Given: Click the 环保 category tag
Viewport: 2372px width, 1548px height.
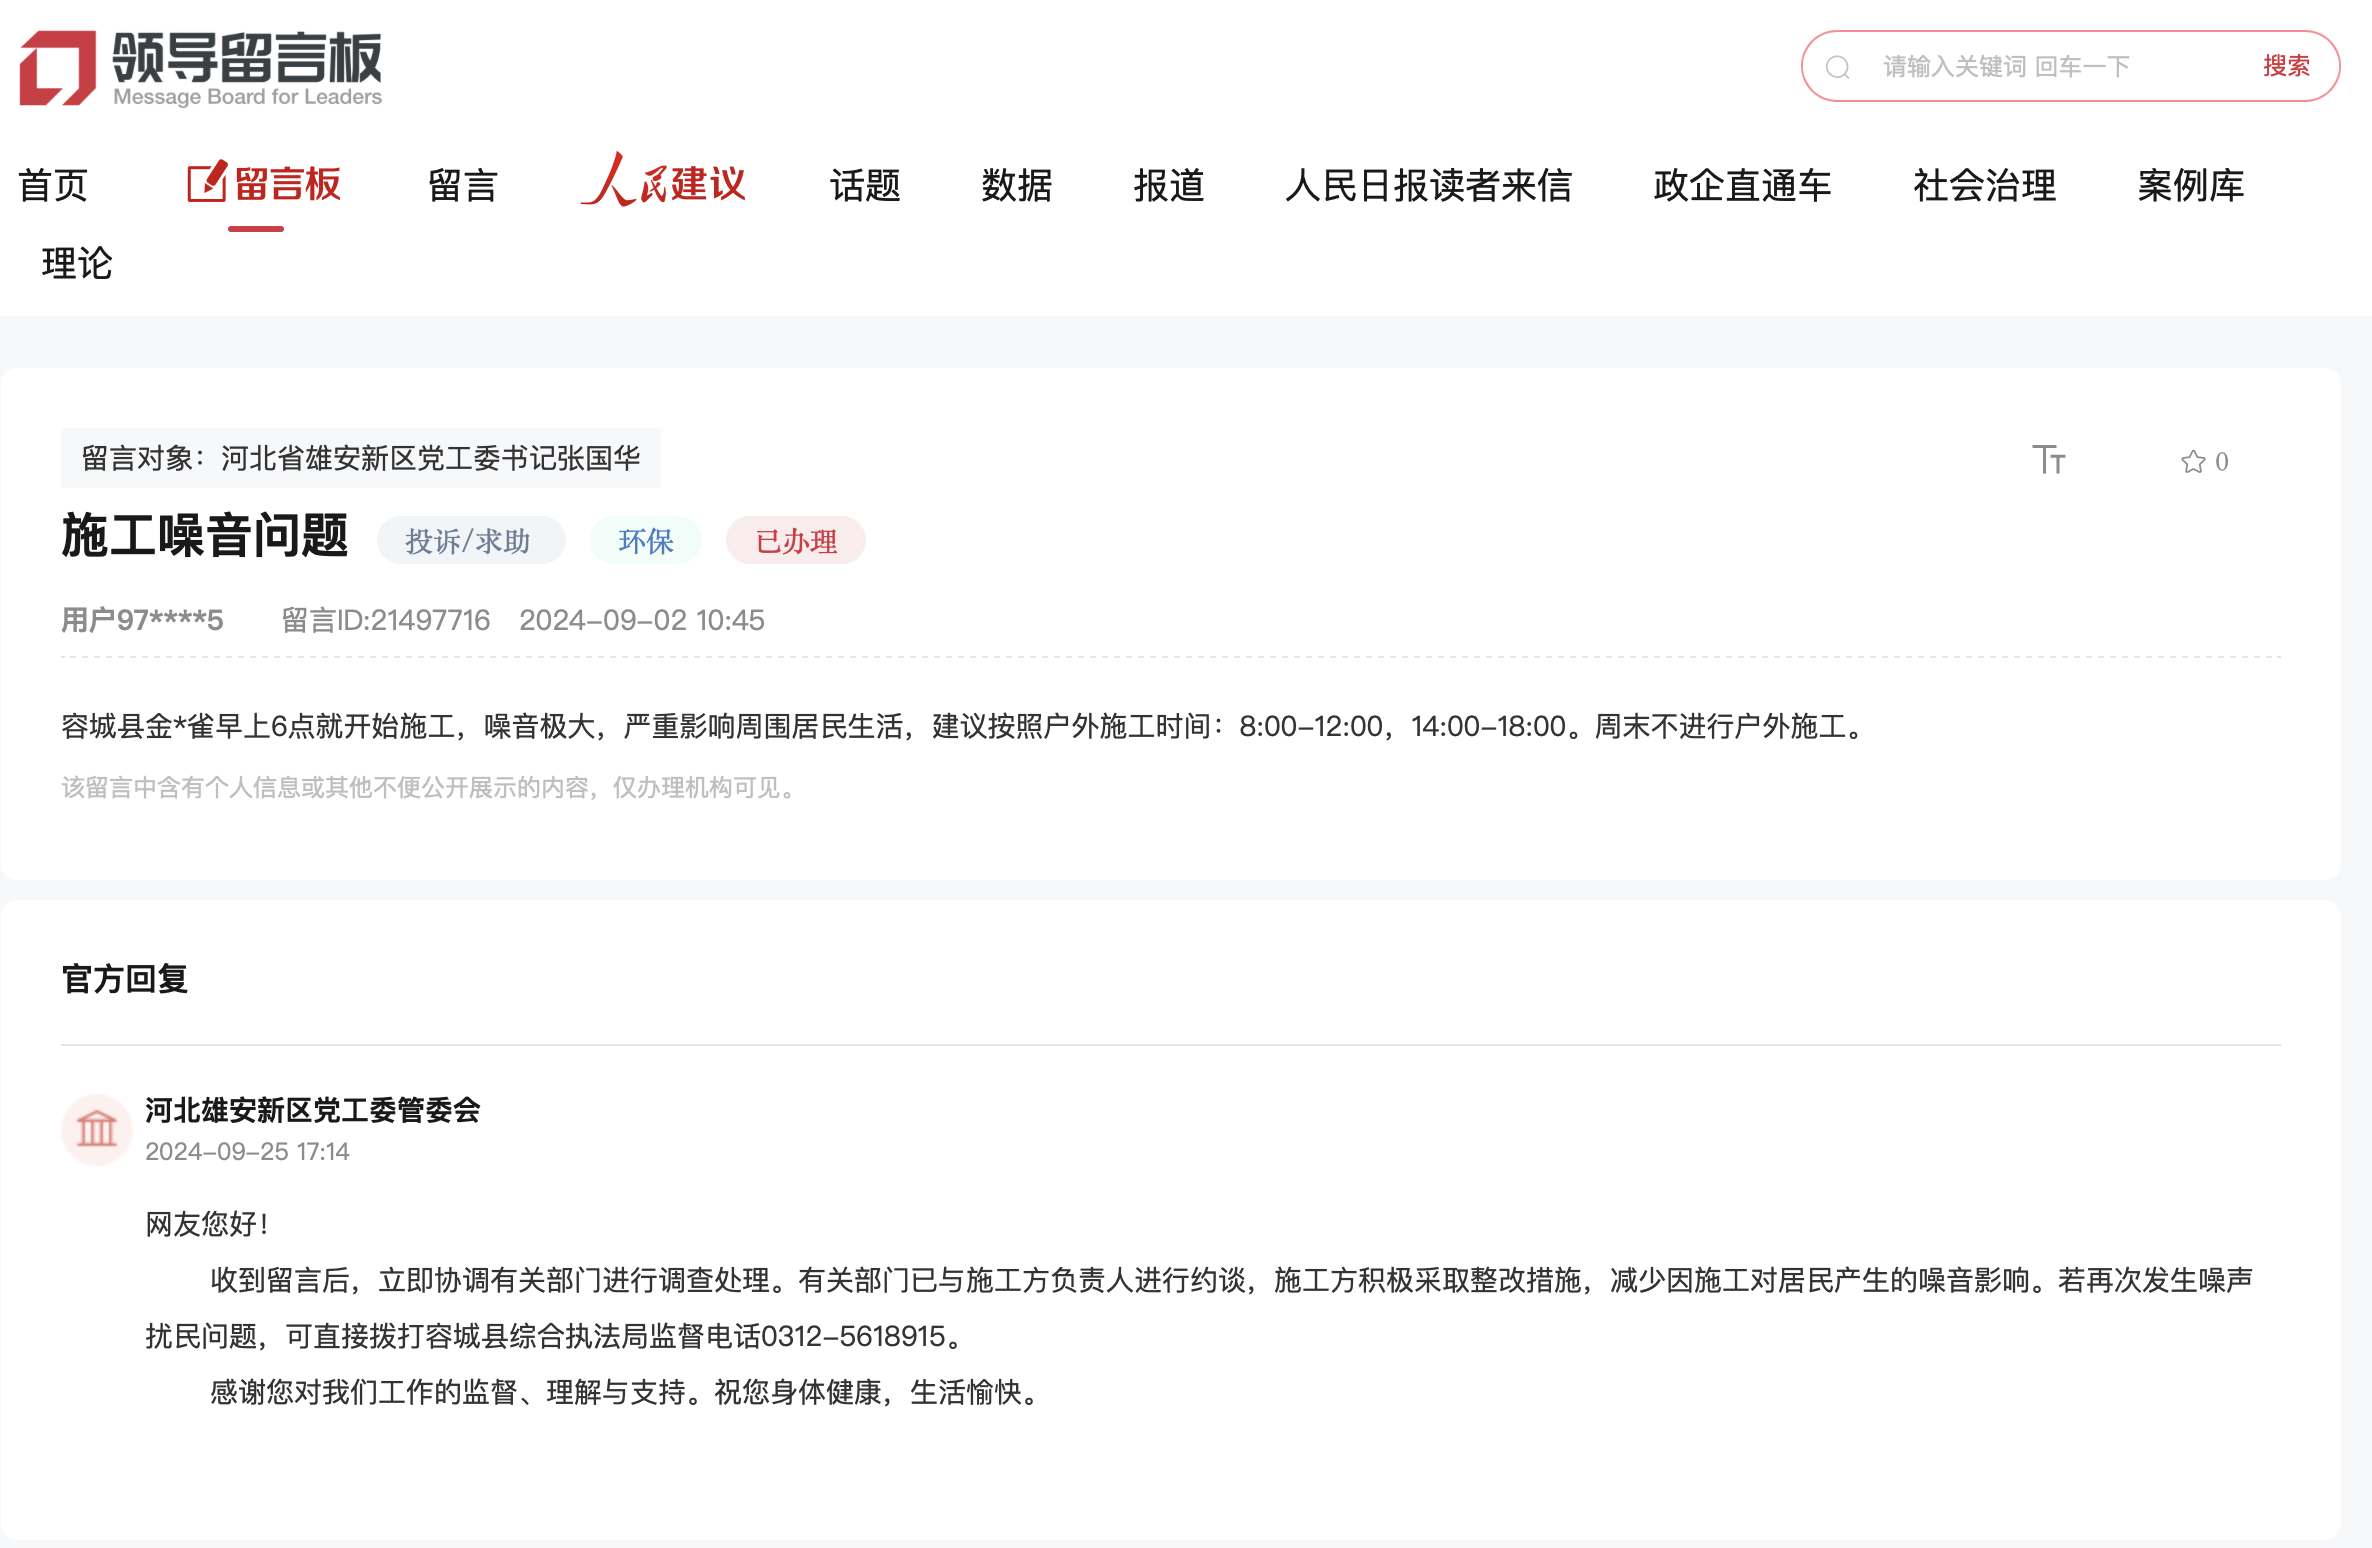Looking at the screenshot, I should point(645,540).
